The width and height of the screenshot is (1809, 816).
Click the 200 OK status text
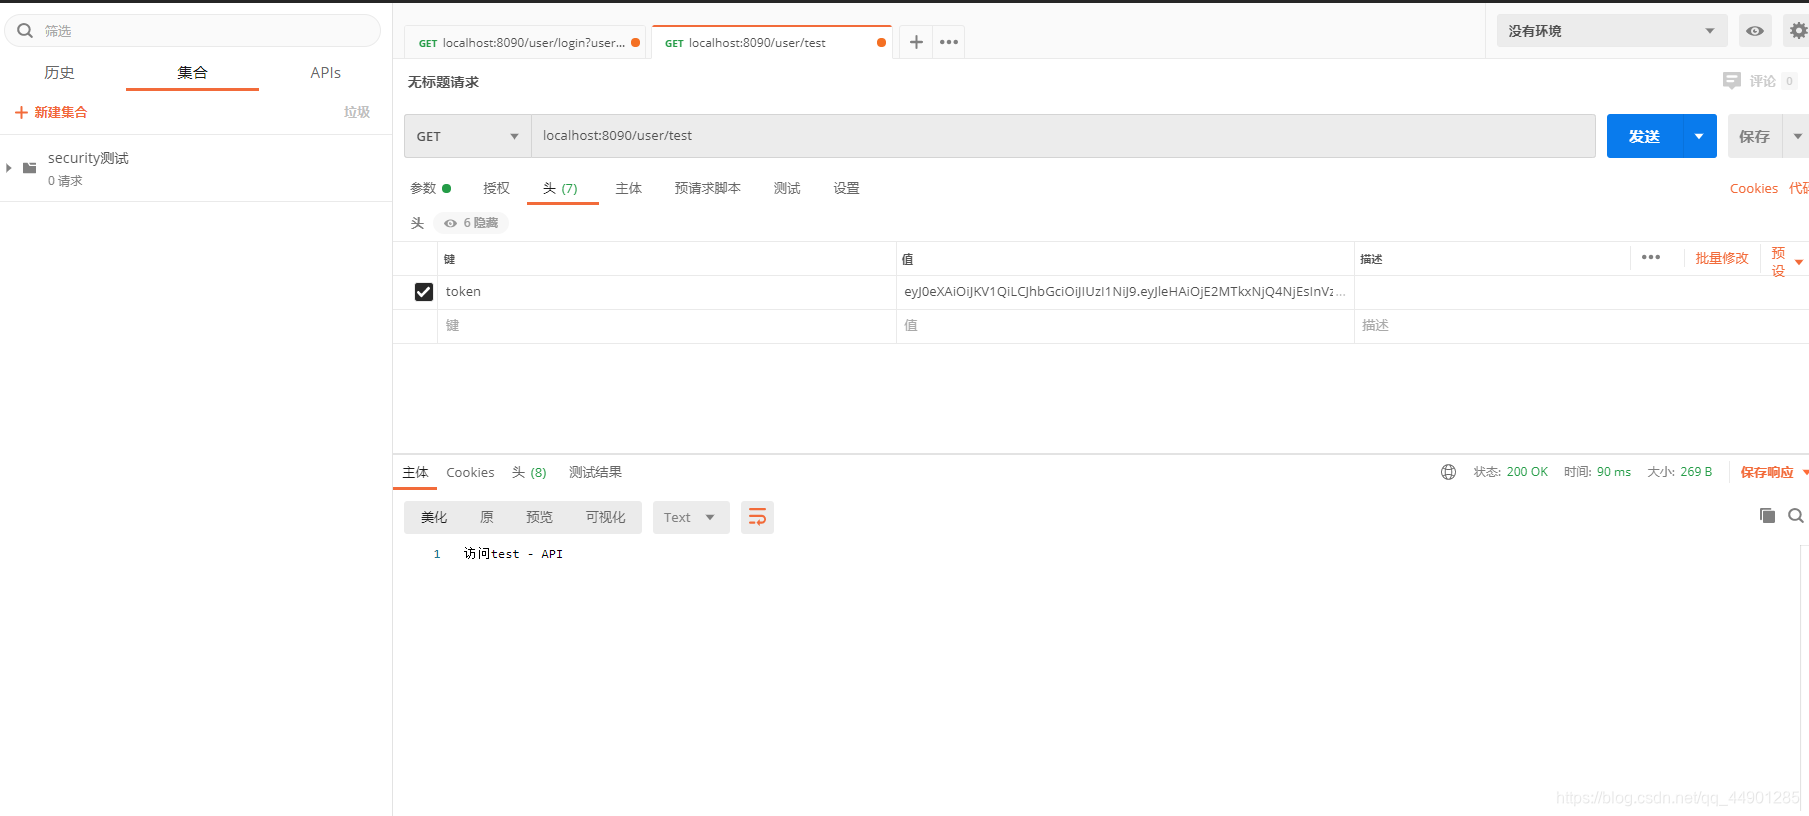(x=1527, y=472)
